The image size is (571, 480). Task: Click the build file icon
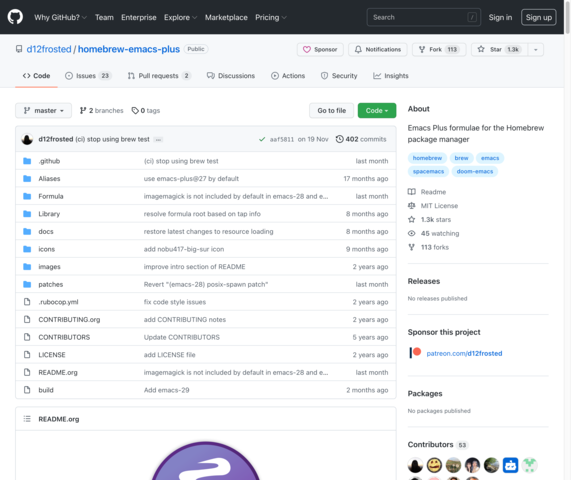tap(27, 390)
